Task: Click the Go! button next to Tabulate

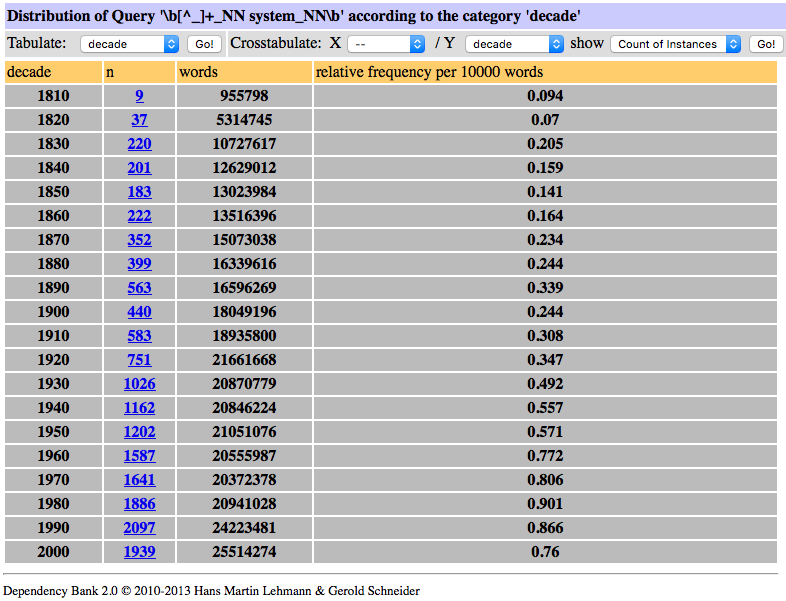Action: point(204,44)
